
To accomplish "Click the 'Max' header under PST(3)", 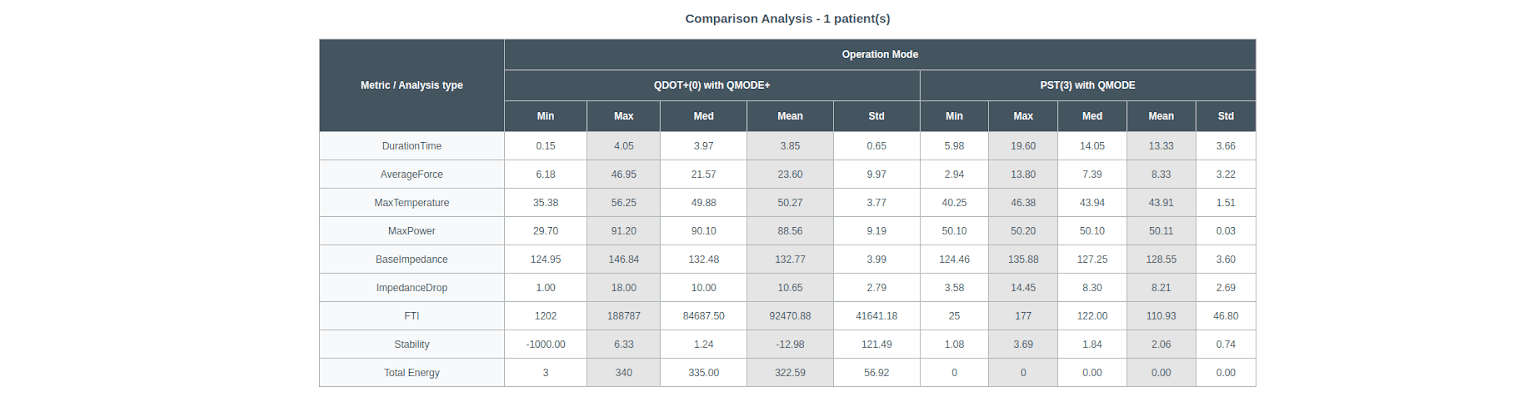I will tap(1022, 116).
